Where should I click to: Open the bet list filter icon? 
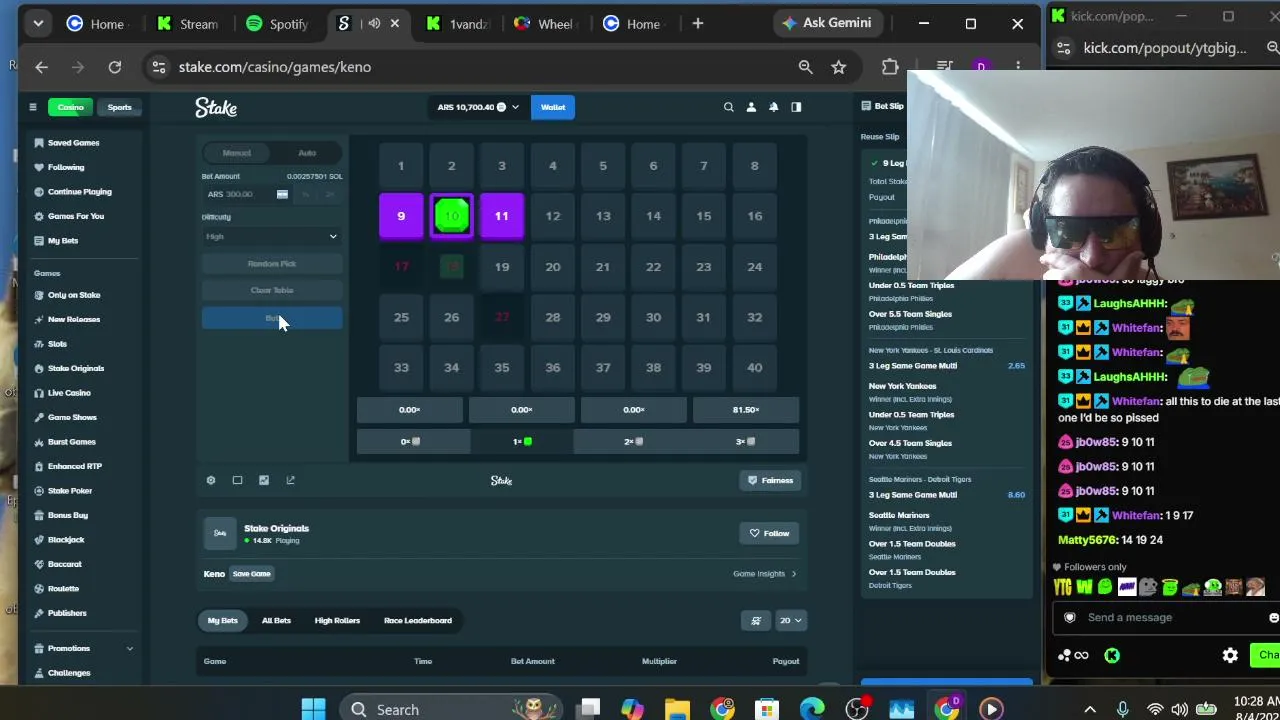(756, 621)
